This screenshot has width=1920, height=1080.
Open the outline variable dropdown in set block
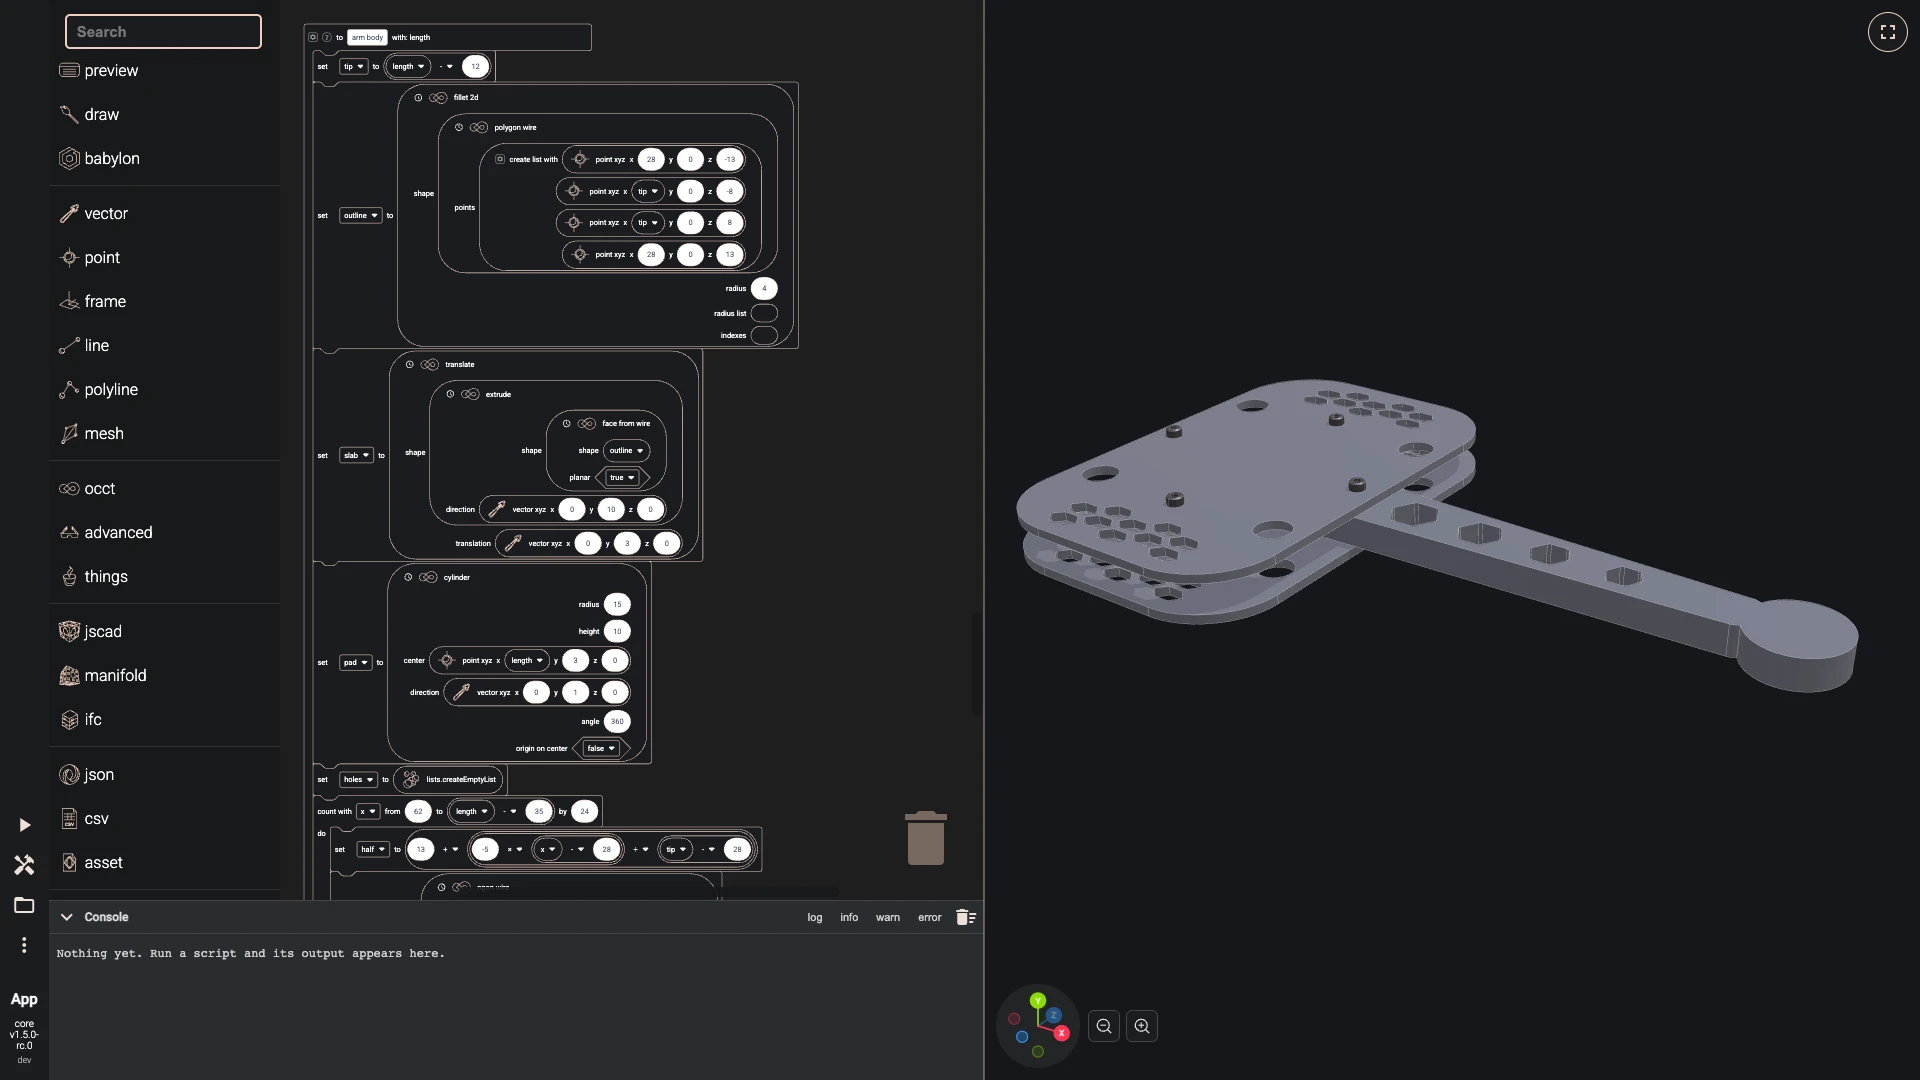361,215
